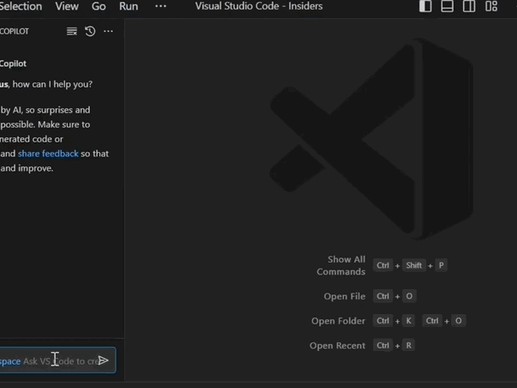
Task: Select the workspace tag in chat input
Action: point(10,361)
